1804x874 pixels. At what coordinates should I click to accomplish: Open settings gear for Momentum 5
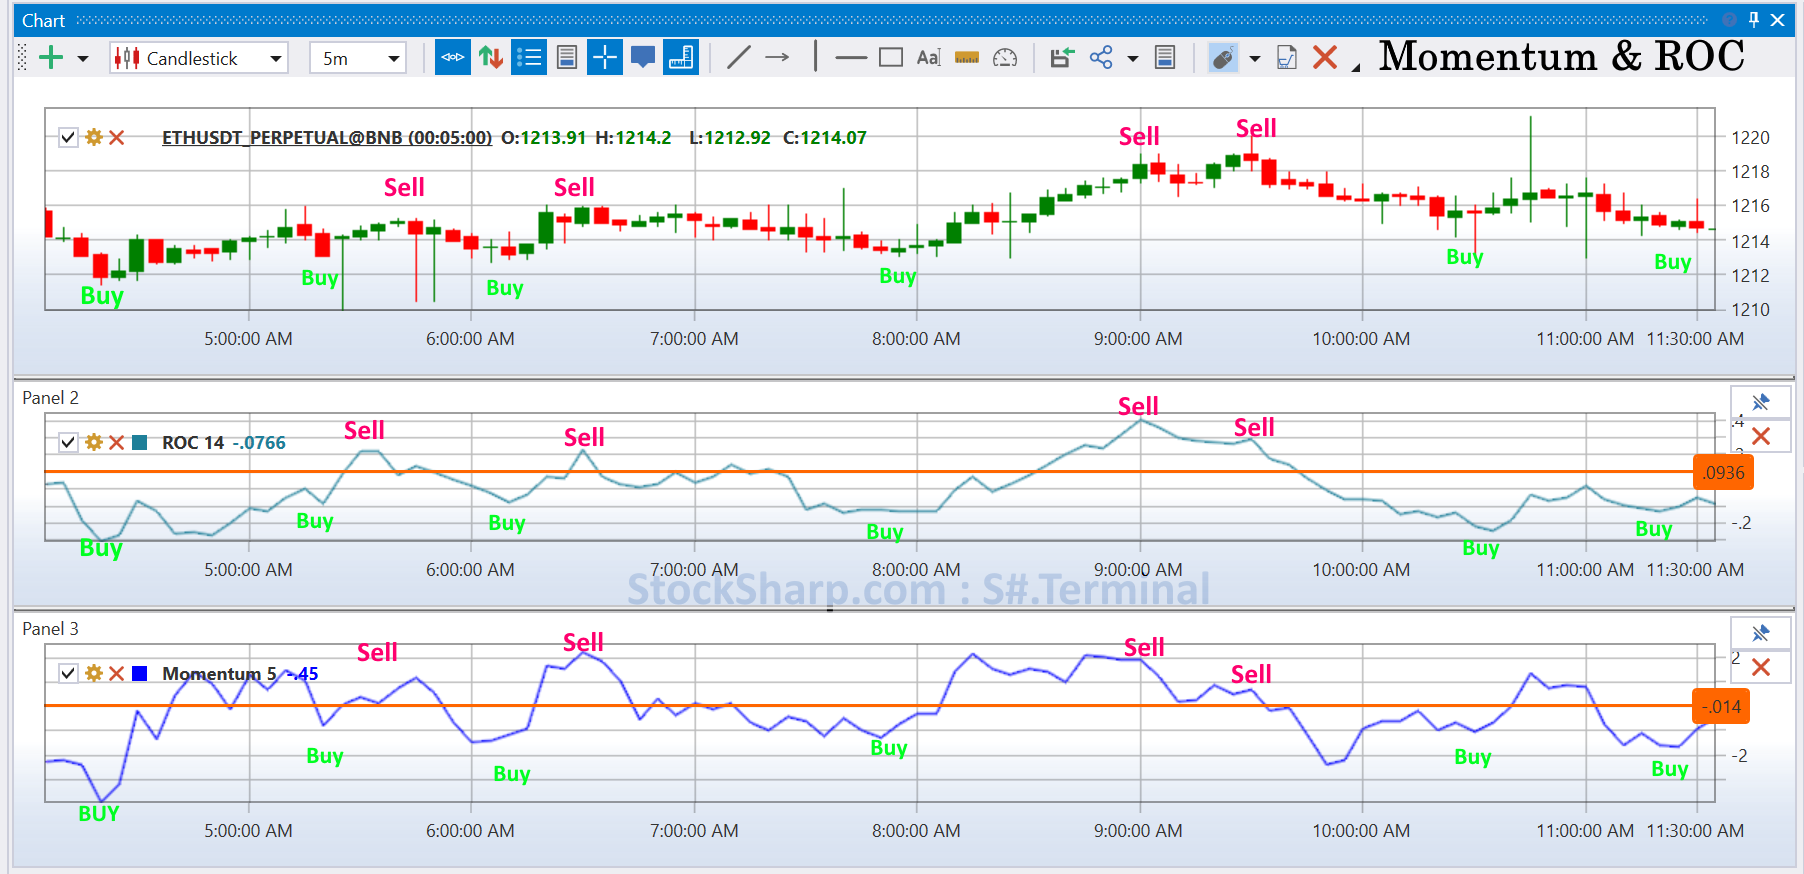tap(94, 673)
